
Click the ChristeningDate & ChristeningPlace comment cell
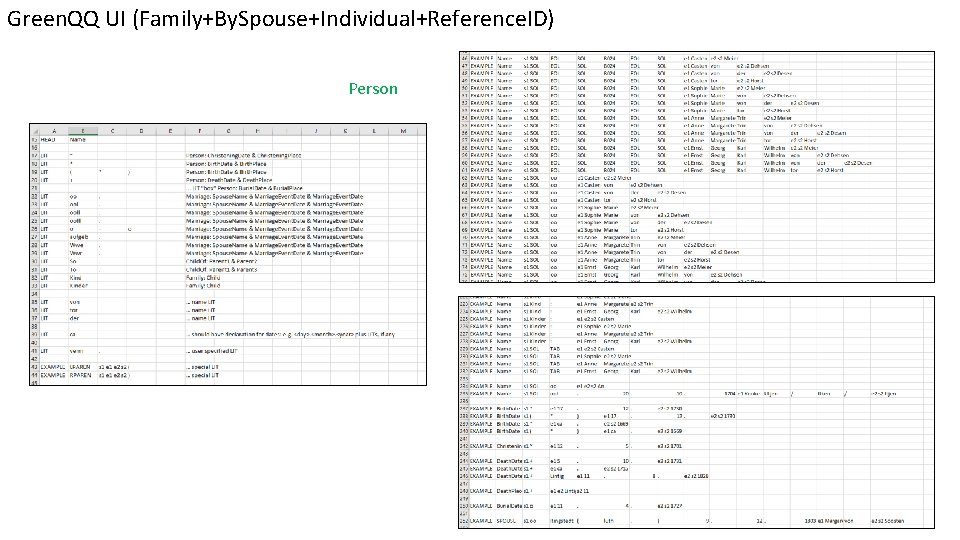[244, 156]
